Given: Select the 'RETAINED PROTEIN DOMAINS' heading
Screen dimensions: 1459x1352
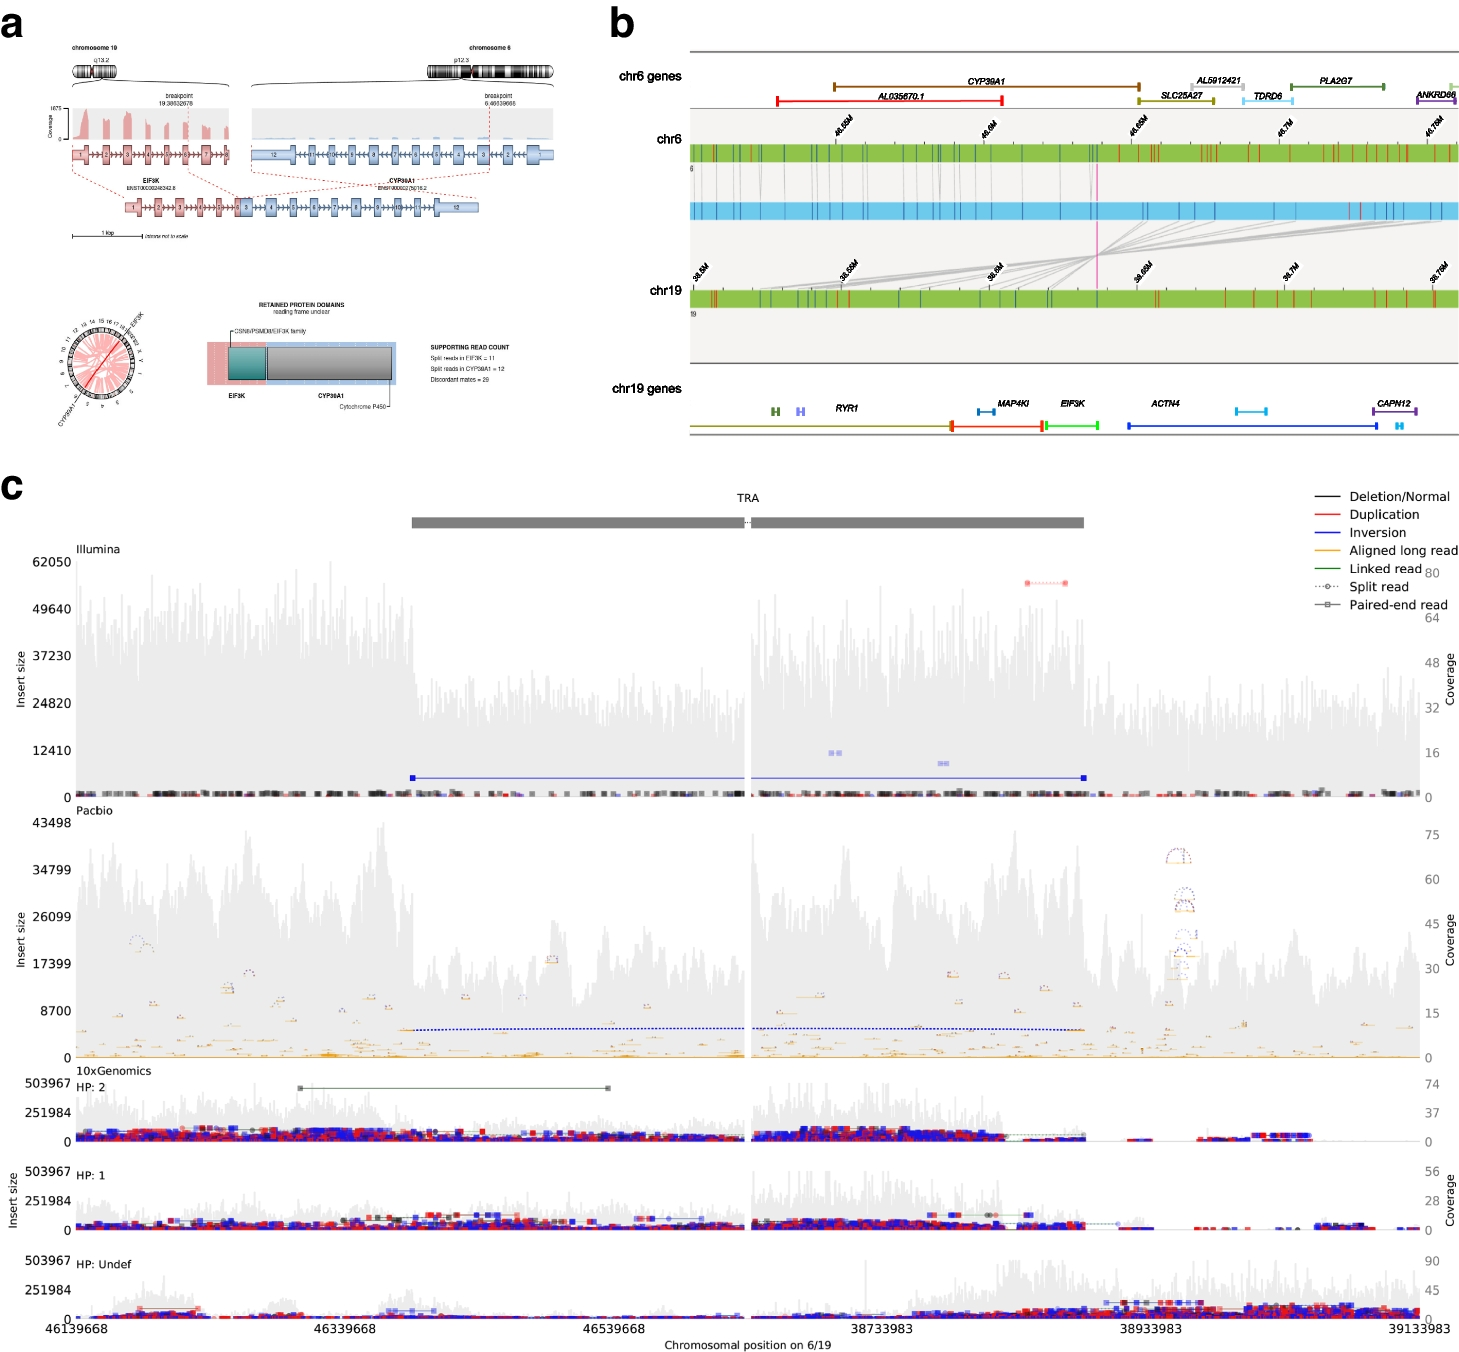Looking at the screenshot, I should (x=301, y=305).
